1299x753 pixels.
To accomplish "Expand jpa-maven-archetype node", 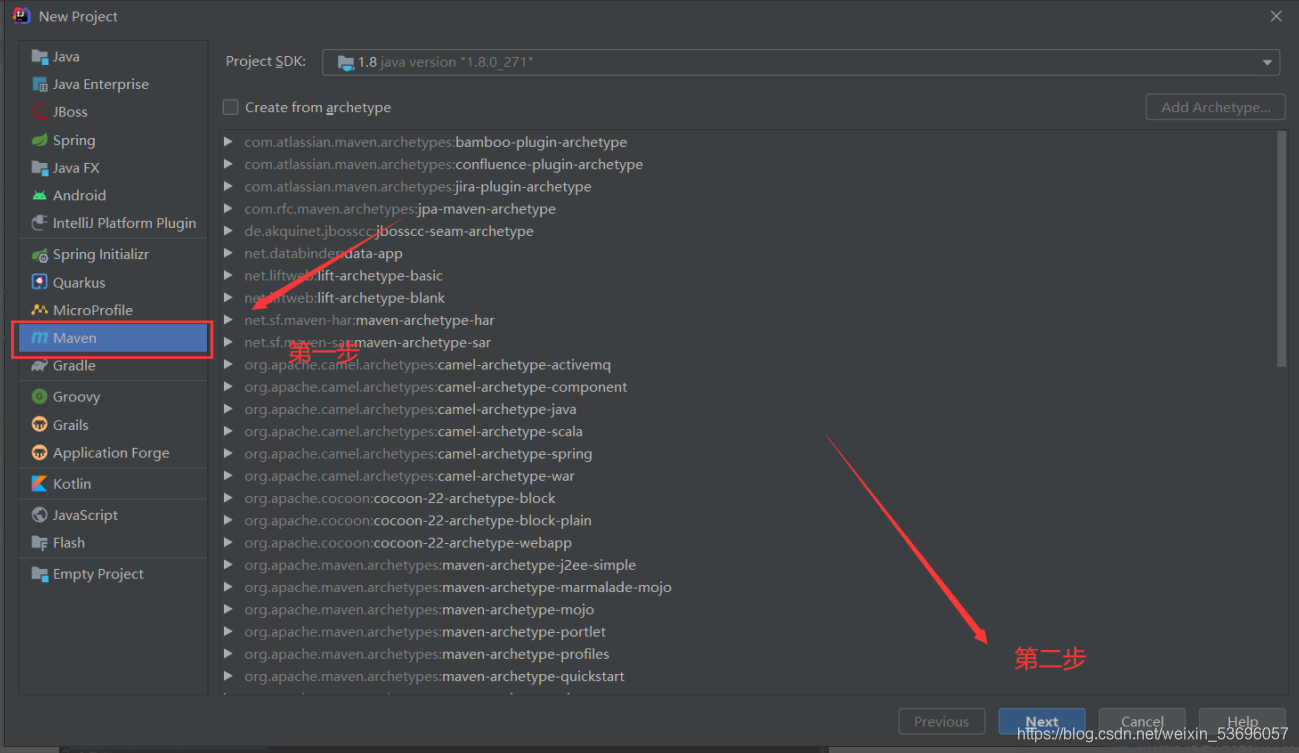I will tap(229, 209).
